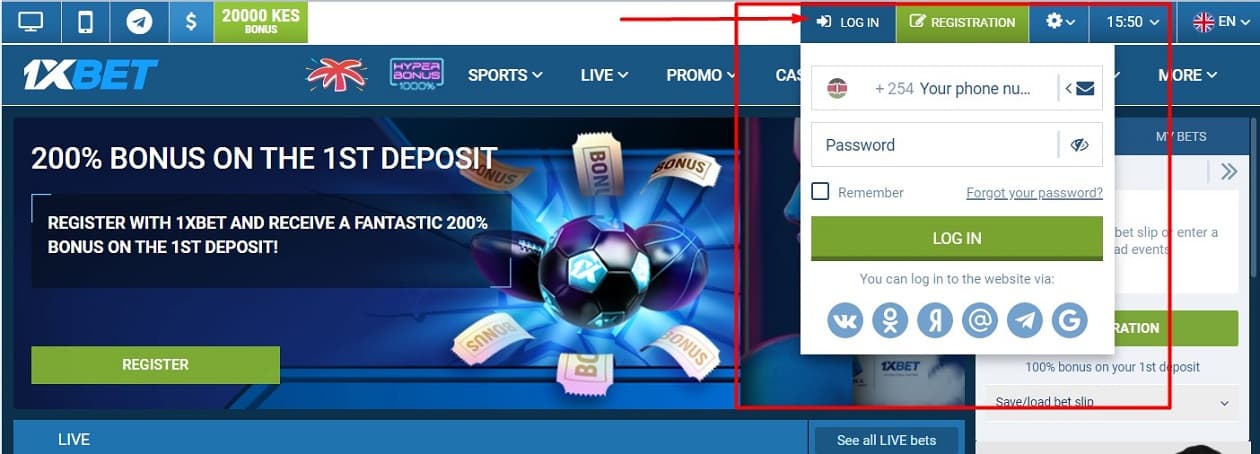1260x454 pixels.
Task: Log in via Yandex icon
Action: coord(935,320)
